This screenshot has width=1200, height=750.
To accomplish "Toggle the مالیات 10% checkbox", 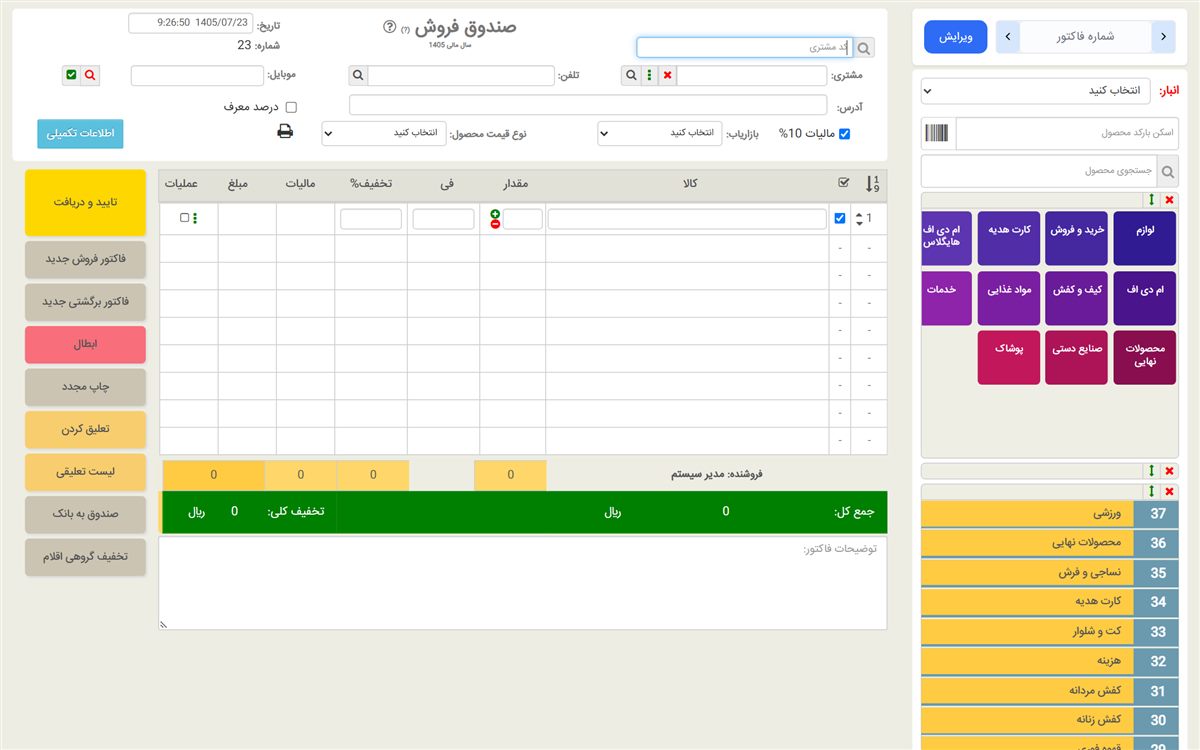I will tap(843, 134).
